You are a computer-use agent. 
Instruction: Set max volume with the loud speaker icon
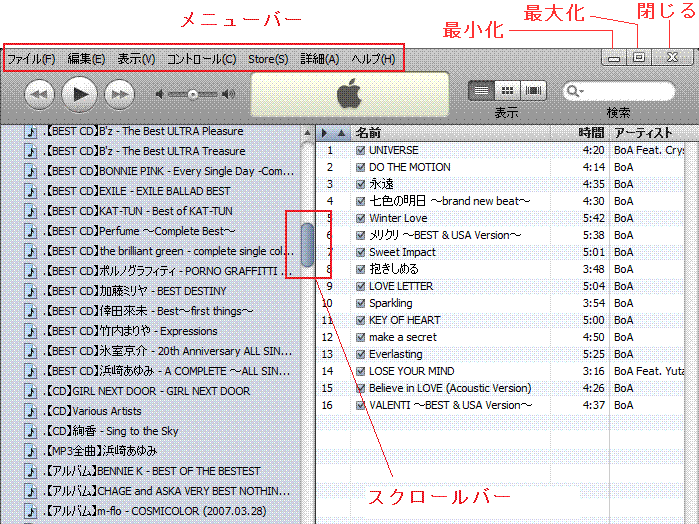[228, 94]
